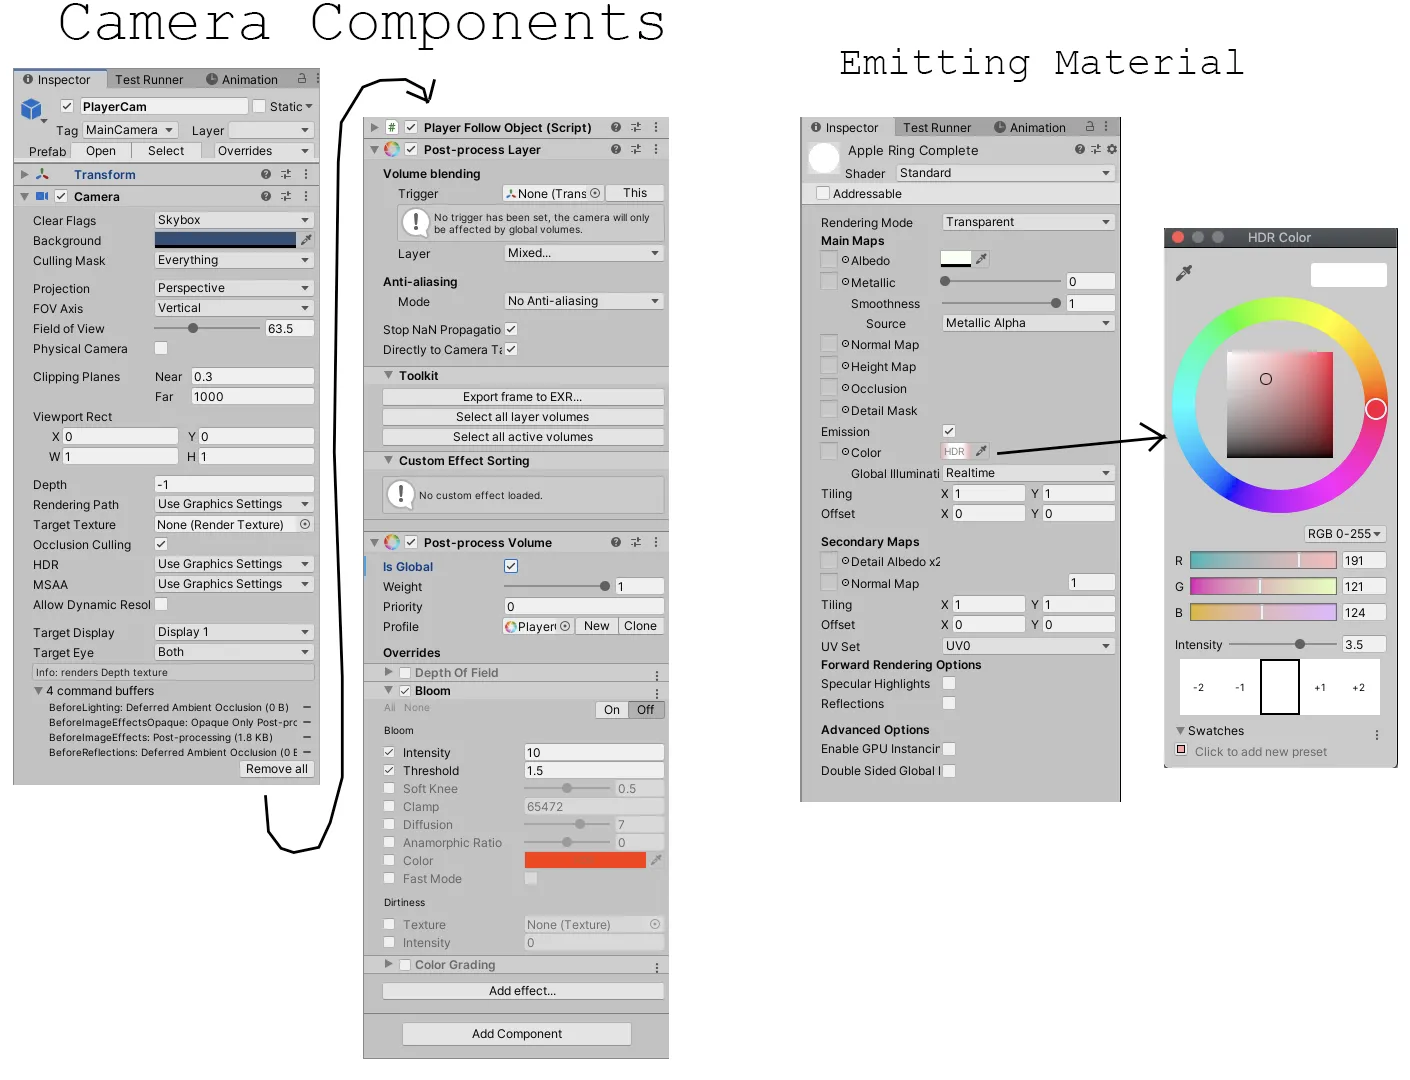Open the Clear Flags Skybox dropdown

pyautogui.click(x=234, y=220)
